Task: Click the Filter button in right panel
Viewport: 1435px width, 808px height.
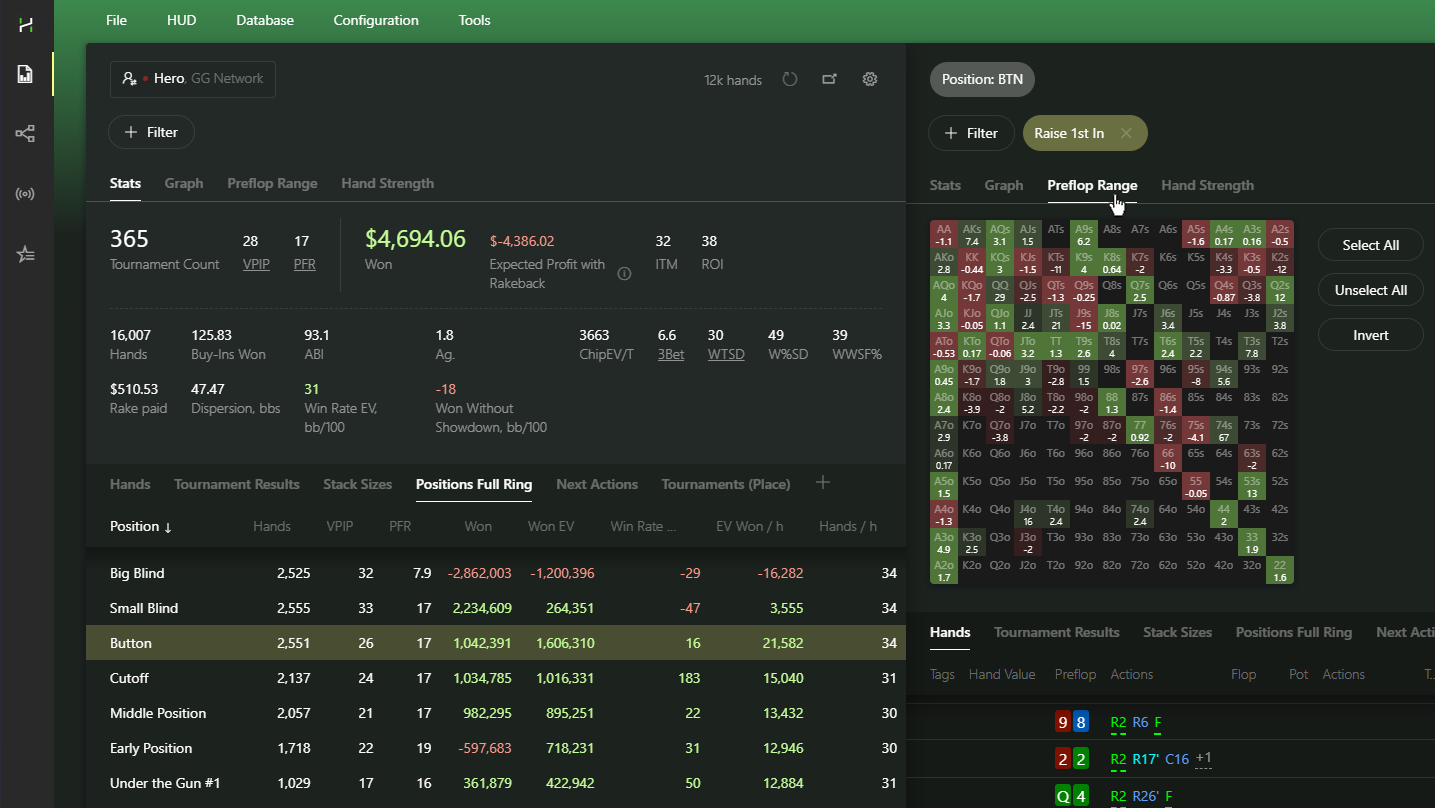Action: click(971, 133)
